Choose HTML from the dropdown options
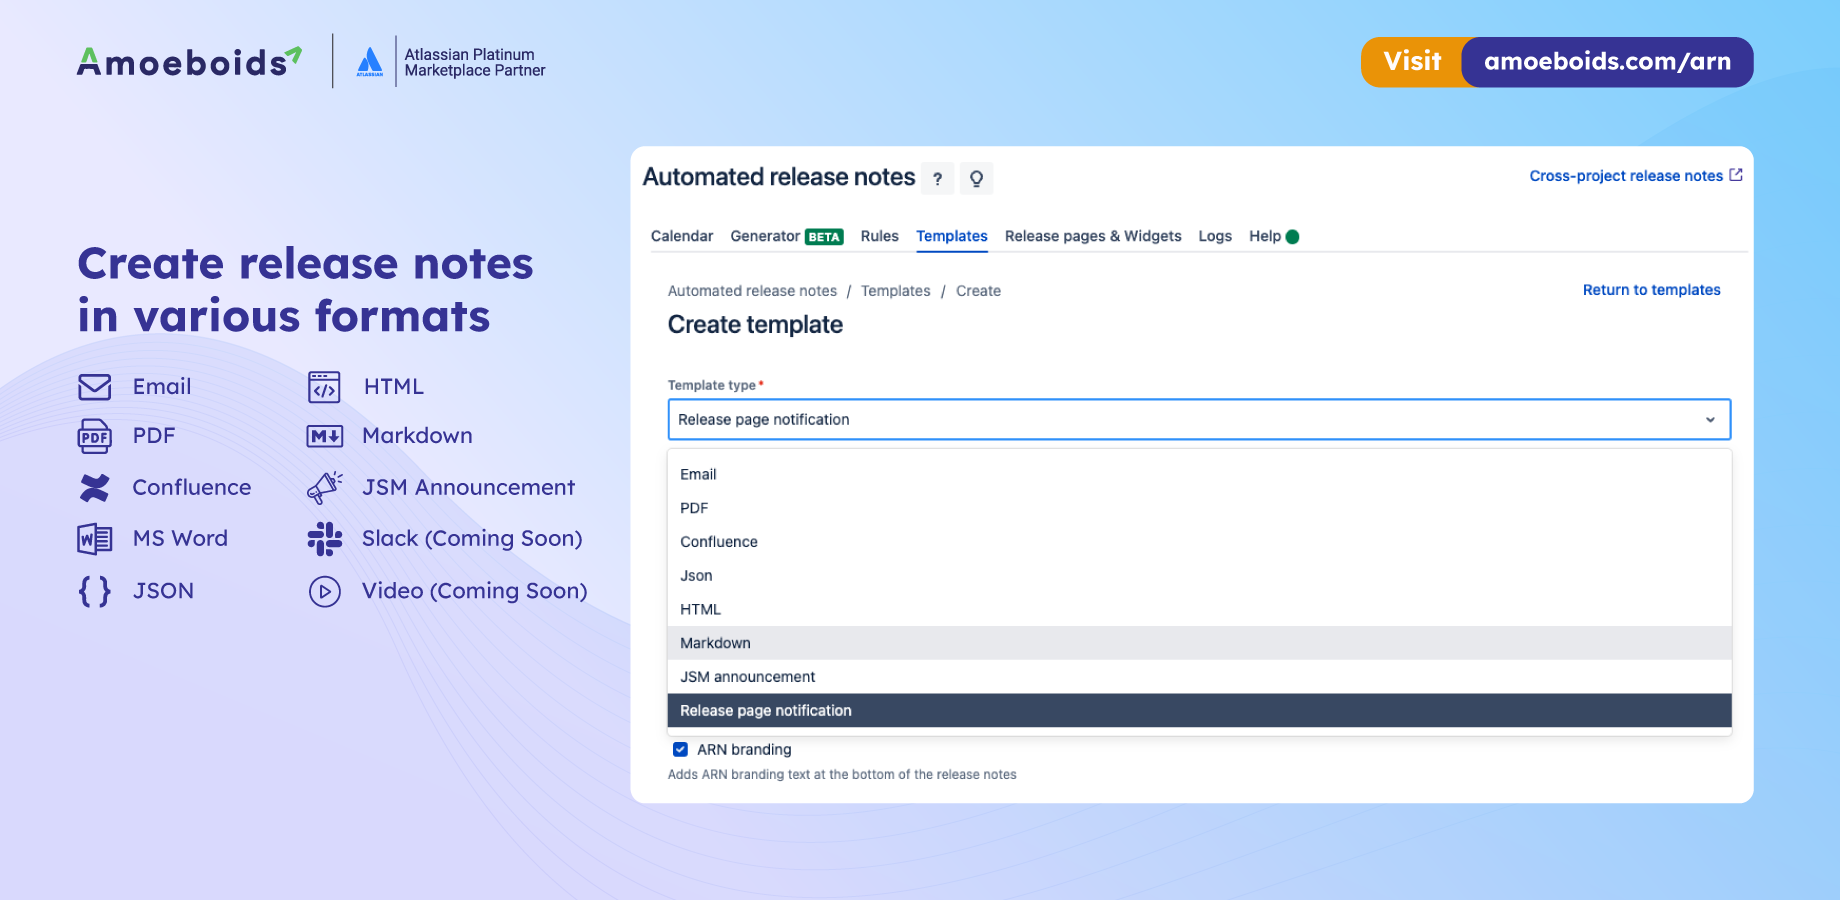Screen dimensions: 1840x900 1199,609
